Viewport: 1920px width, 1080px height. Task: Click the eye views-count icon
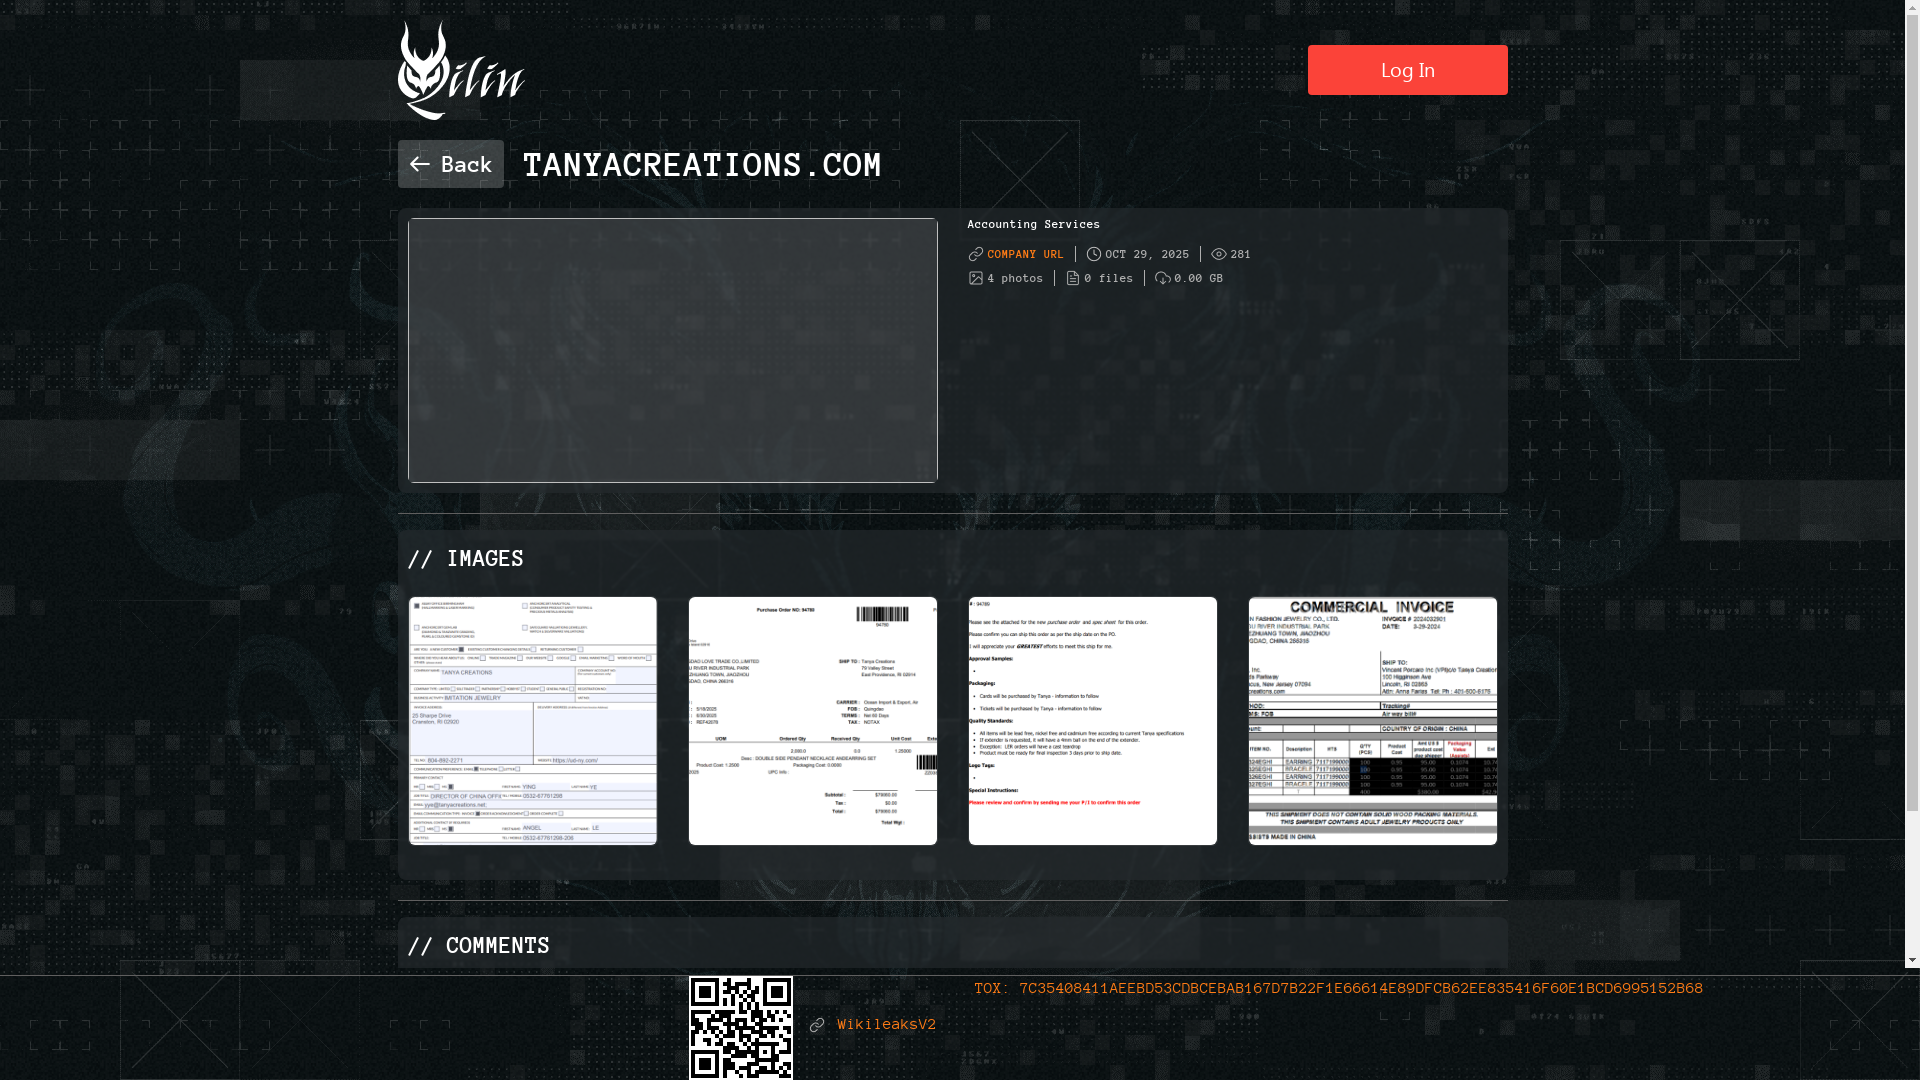point(1219,254)
